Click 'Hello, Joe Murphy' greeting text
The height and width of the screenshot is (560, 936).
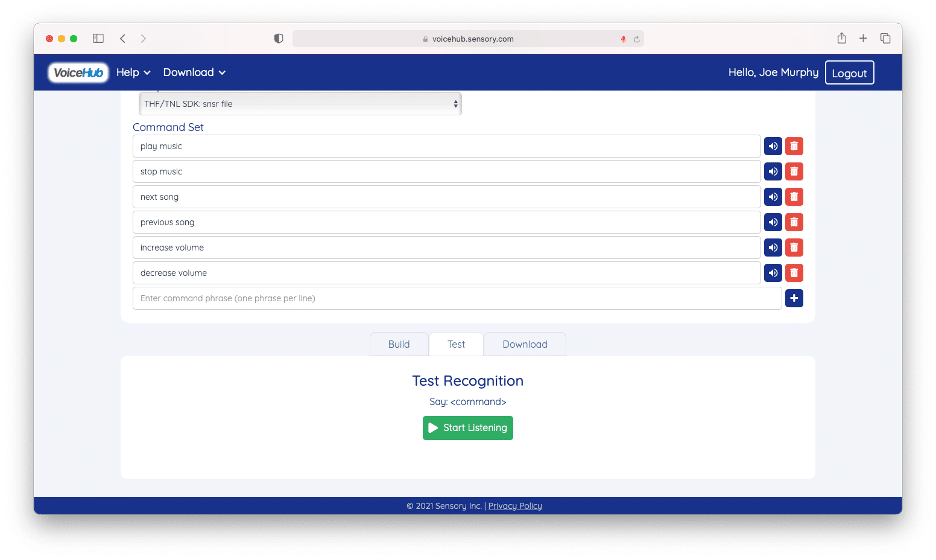coord(773,72)
